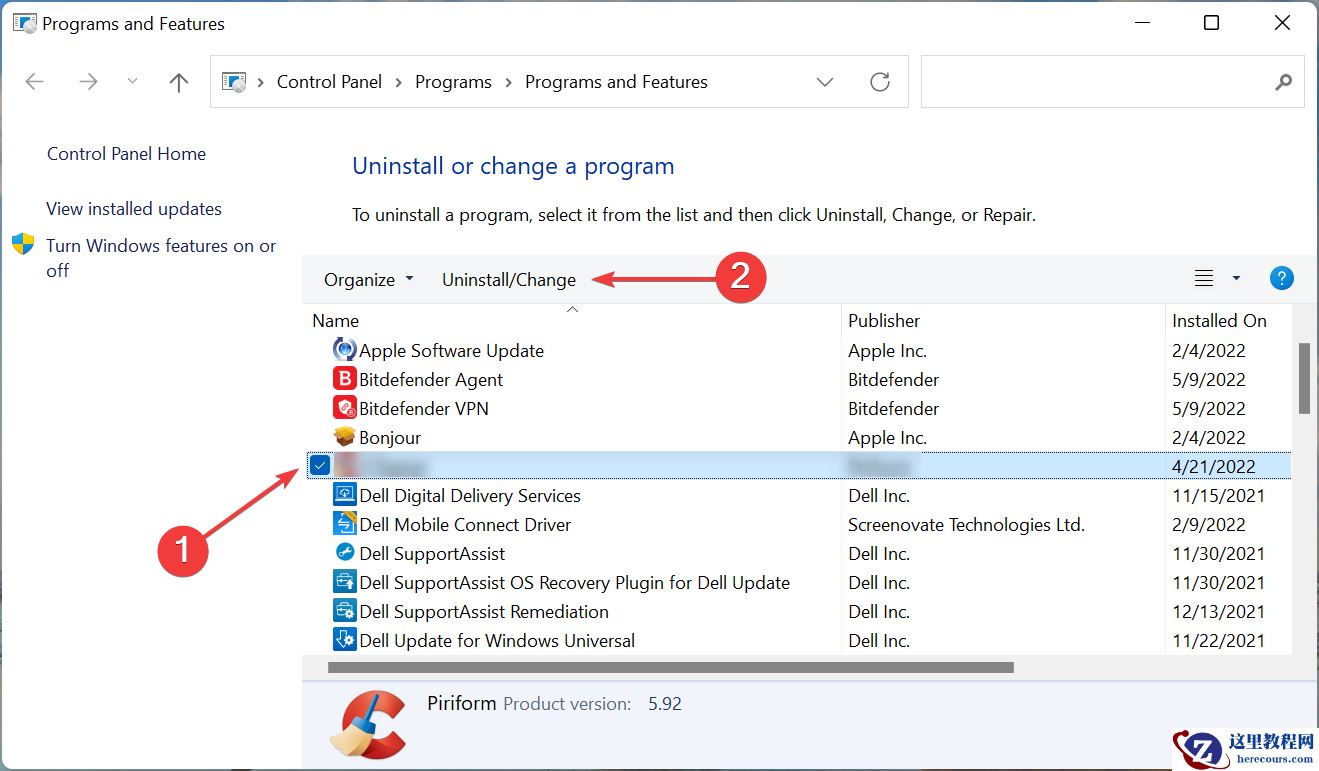Viewport: 1319px width, 771px height.
Task: Click the horizontal scrollbar under the list
Action: (670, 667)
